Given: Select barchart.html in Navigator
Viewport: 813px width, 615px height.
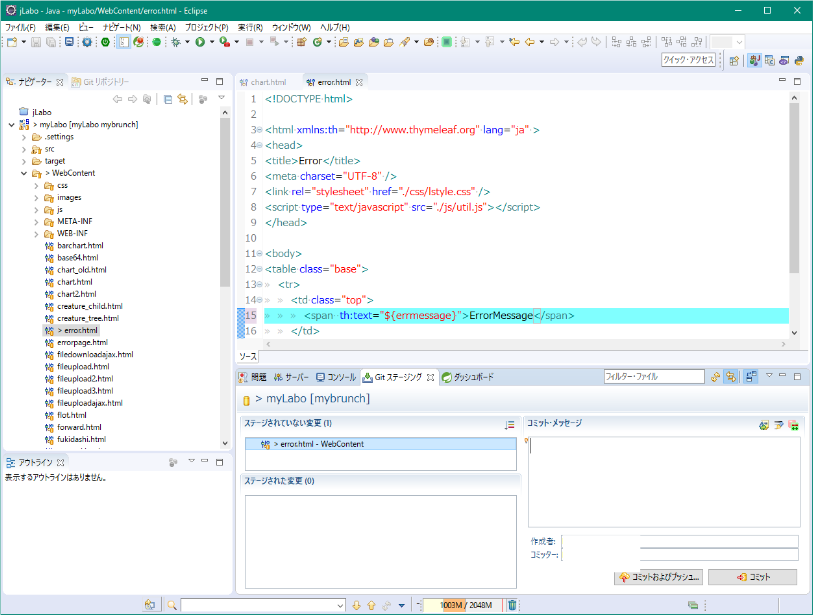Looking at the screenshot, I should 80,245.
